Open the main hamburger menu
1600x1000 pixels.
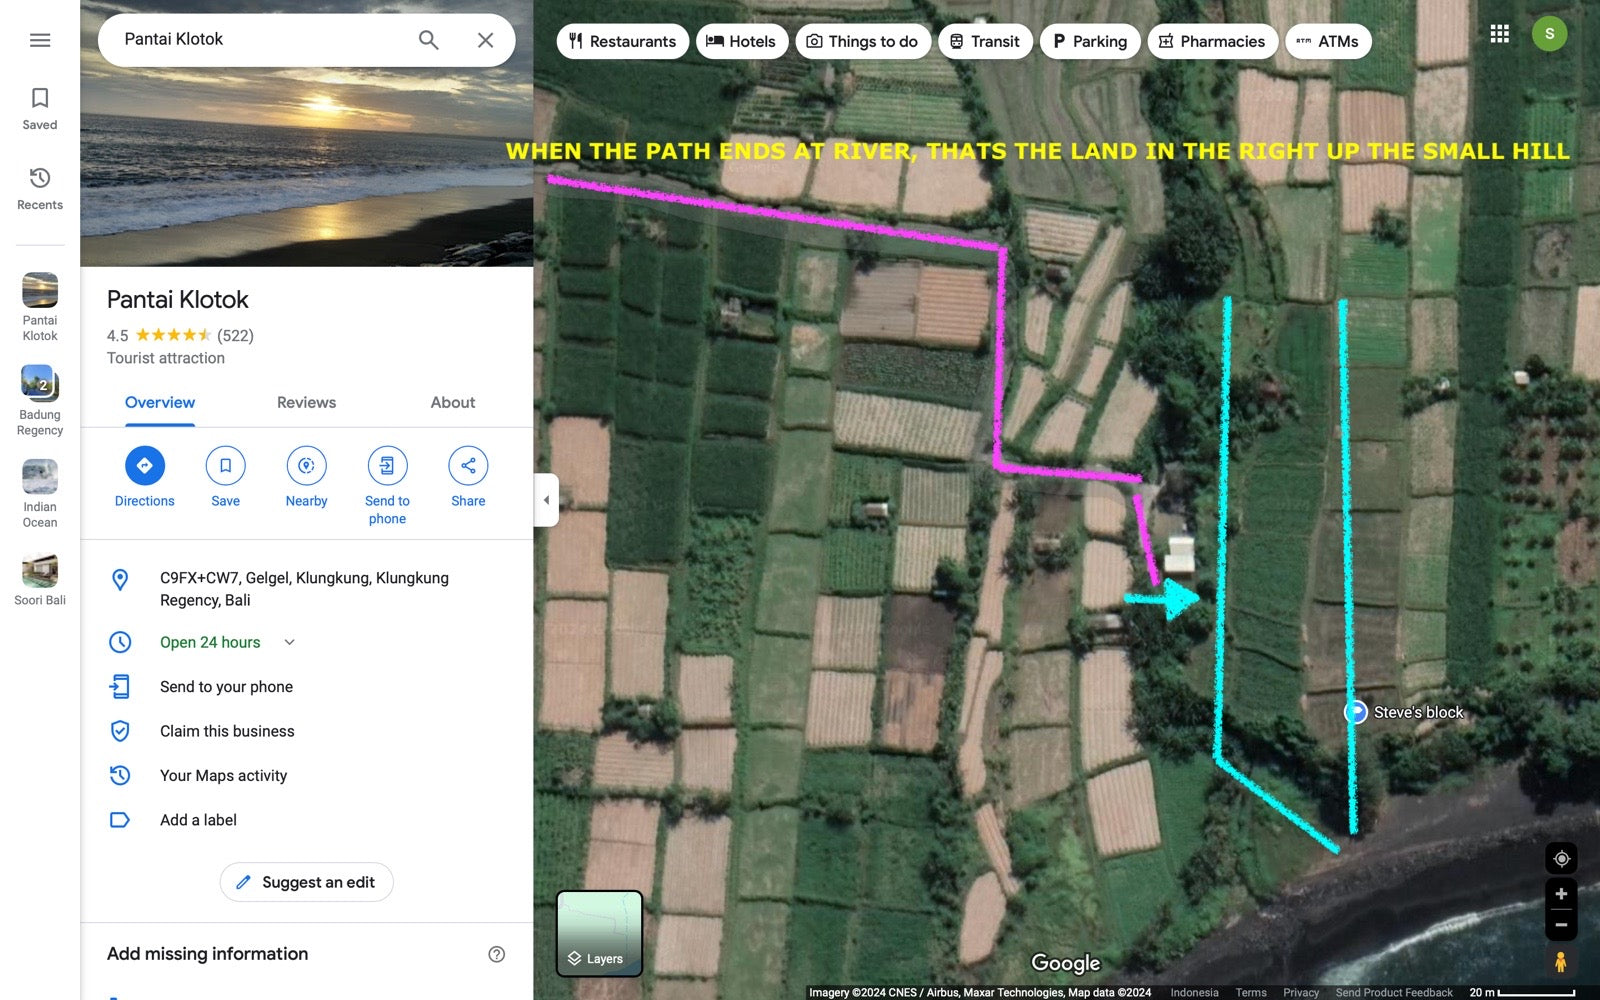pos(40,40)
